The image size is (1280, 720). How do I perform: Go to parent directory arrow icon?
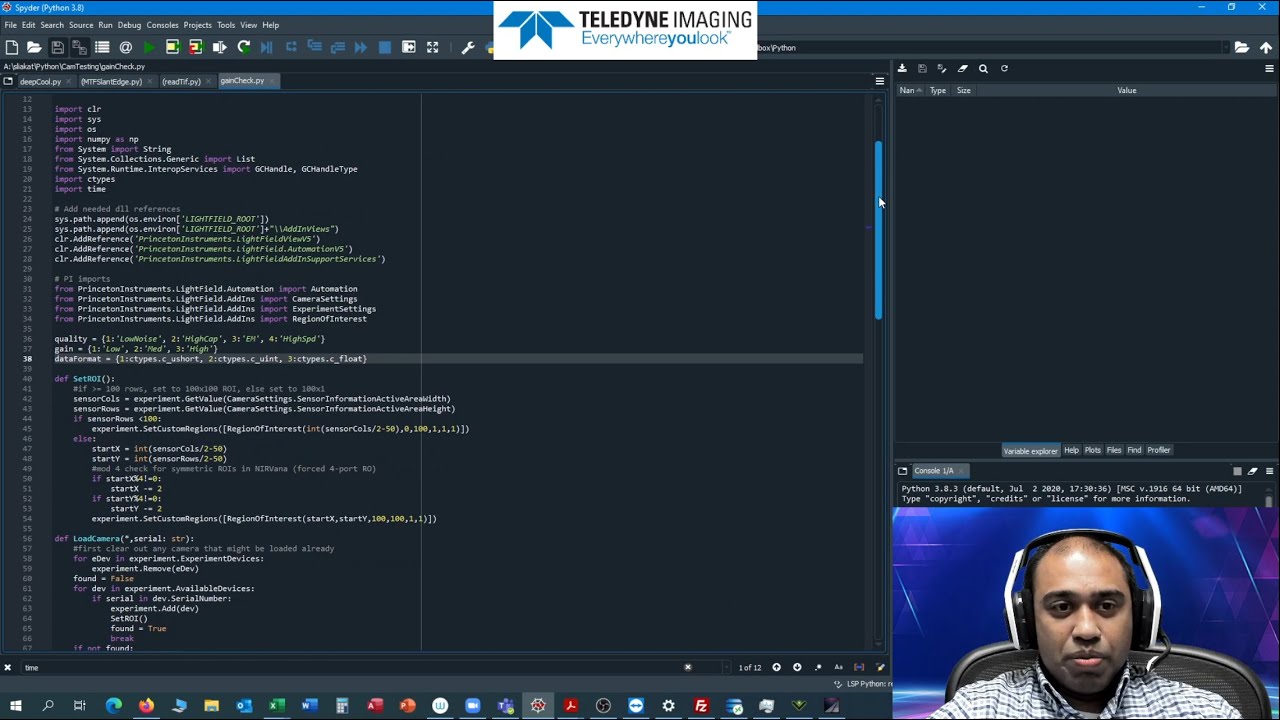pos(1266,47)
